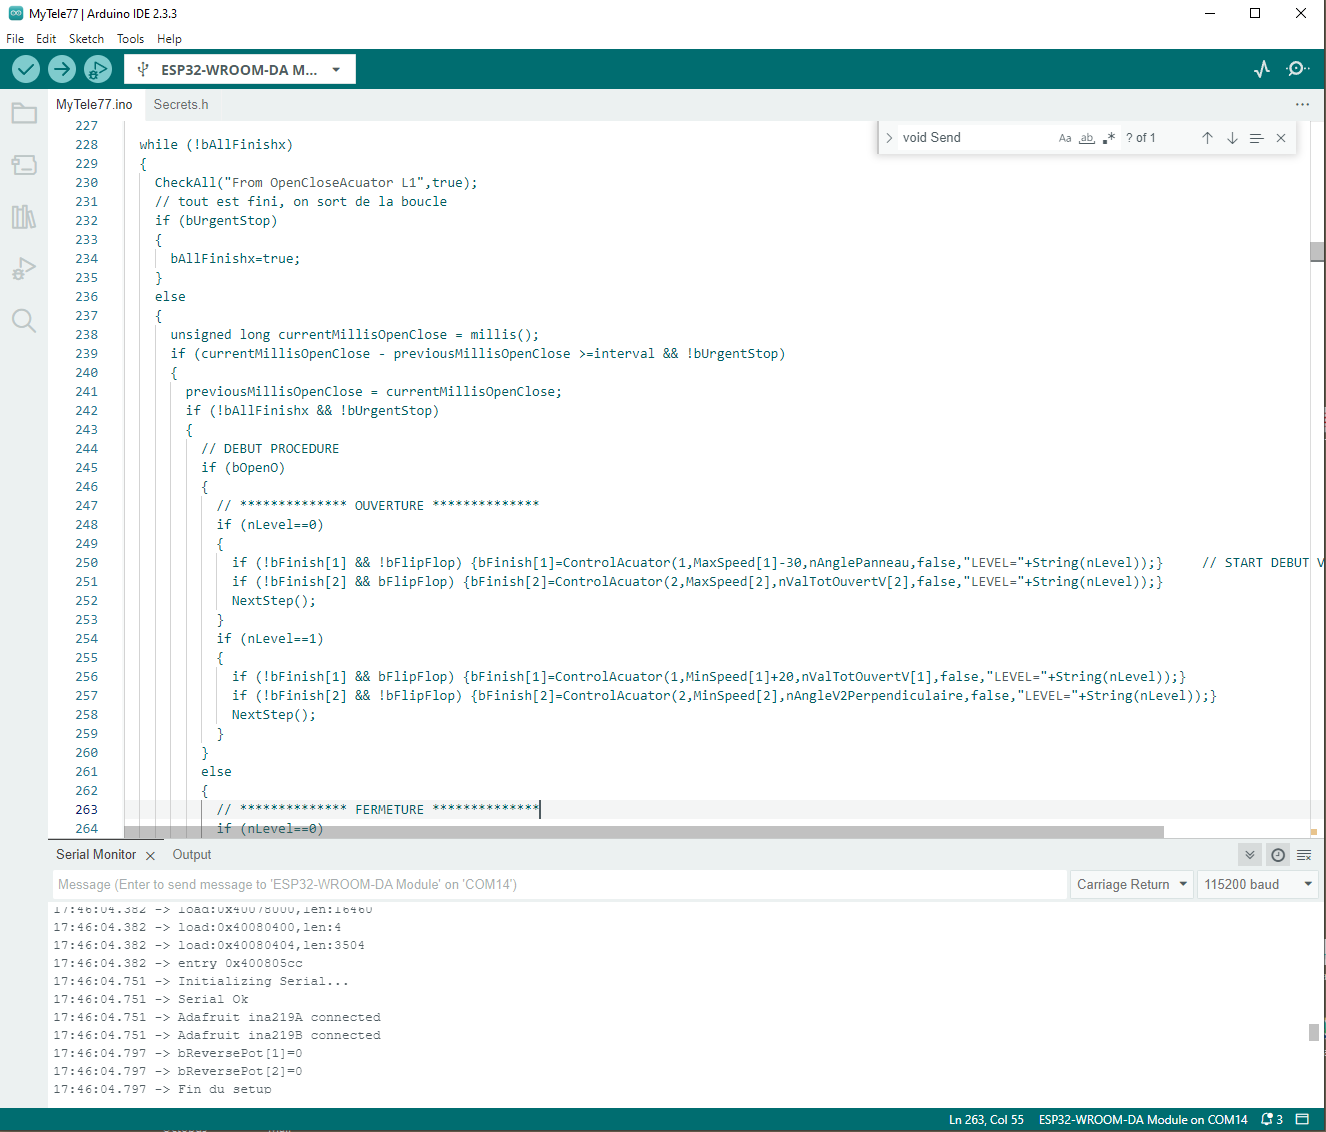Screen dimensions: 1326x1132
Task: Click the Ln 263, Col 55 status entry
Action: click(x=986, y=1120)
